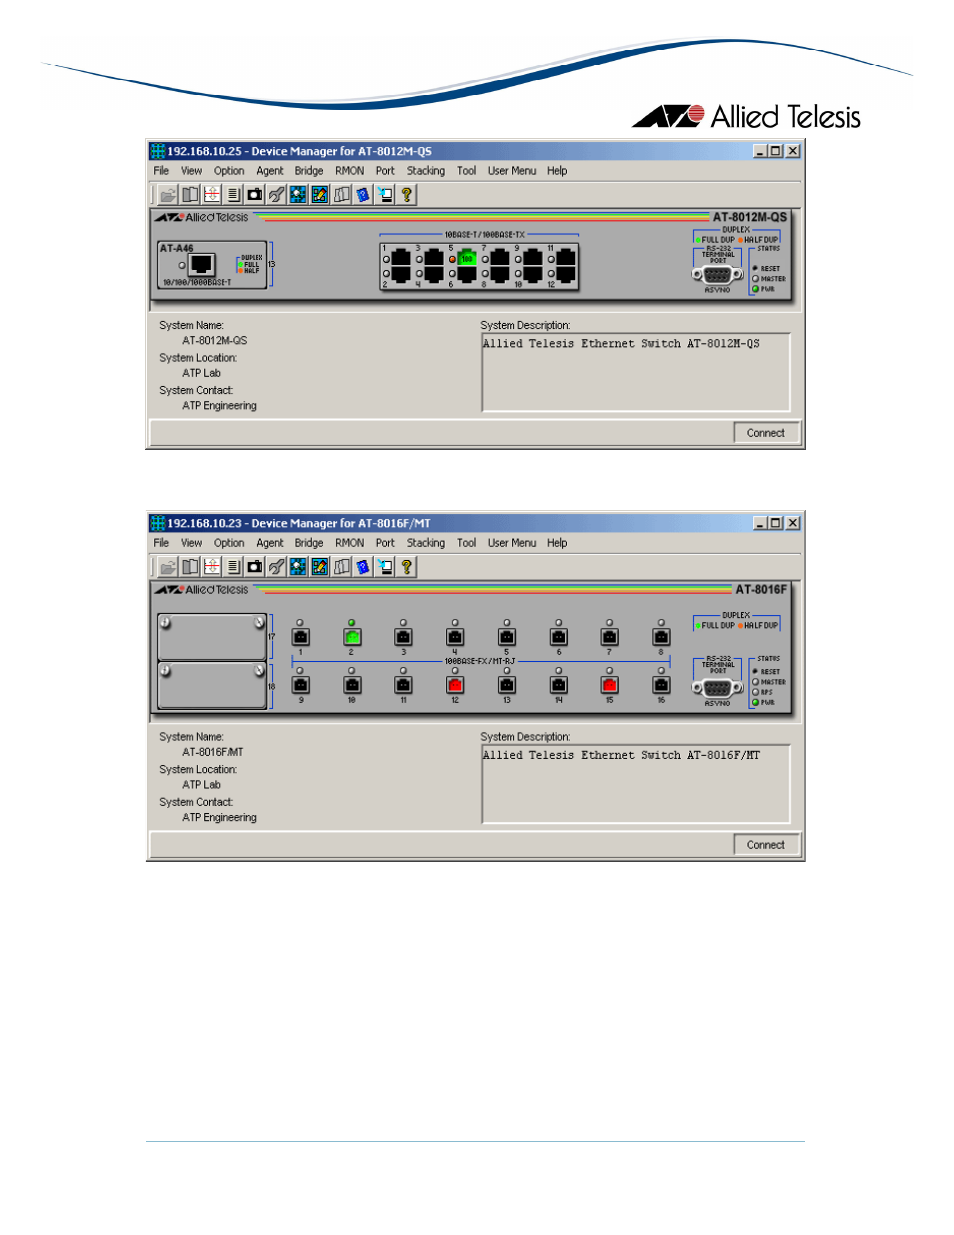This screenshot has height=1235, width=954.
Task: Open Stacking menu in AT-8012M-QS window
Action: pyautogui.click(x=426, y=171)
